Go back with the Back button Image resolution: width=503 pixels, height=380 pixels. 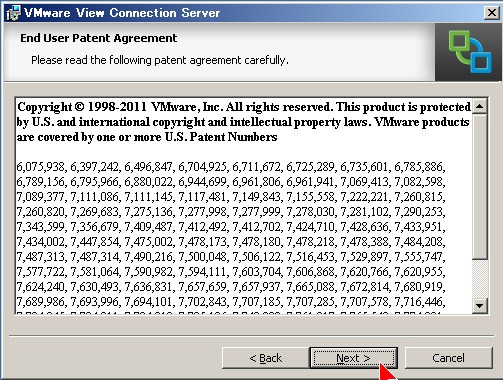coord(265,358)
